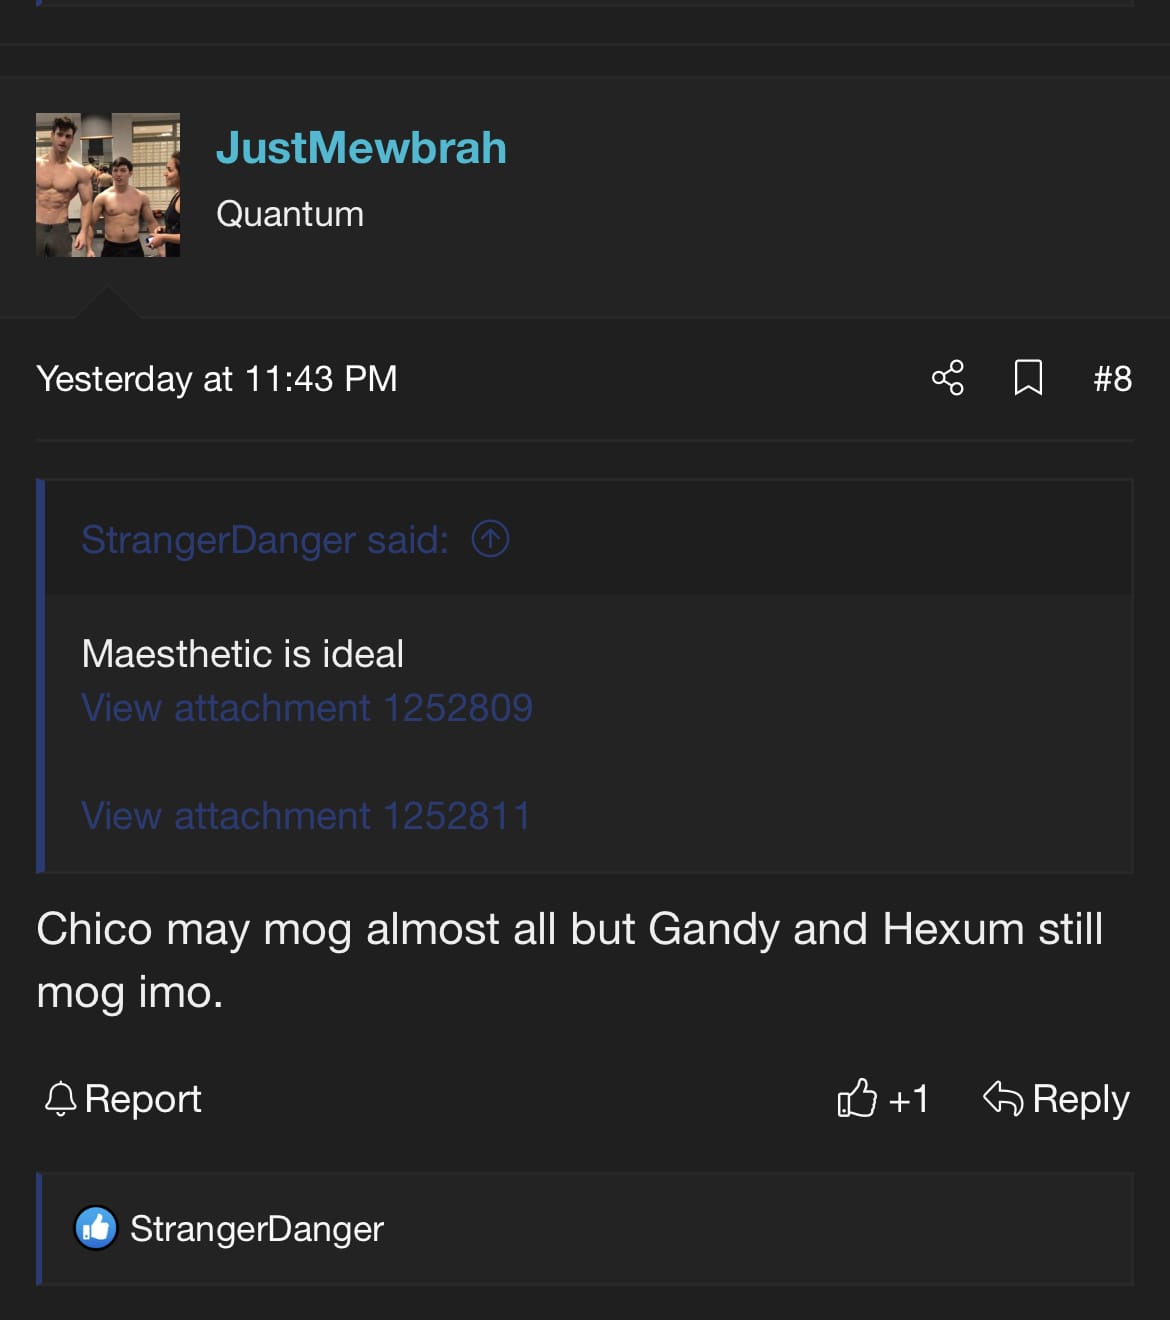The height and width of the screenshot is (1320, 1170).
Task: Click the blue like reaction badge
Action: tap(96, 1228)
